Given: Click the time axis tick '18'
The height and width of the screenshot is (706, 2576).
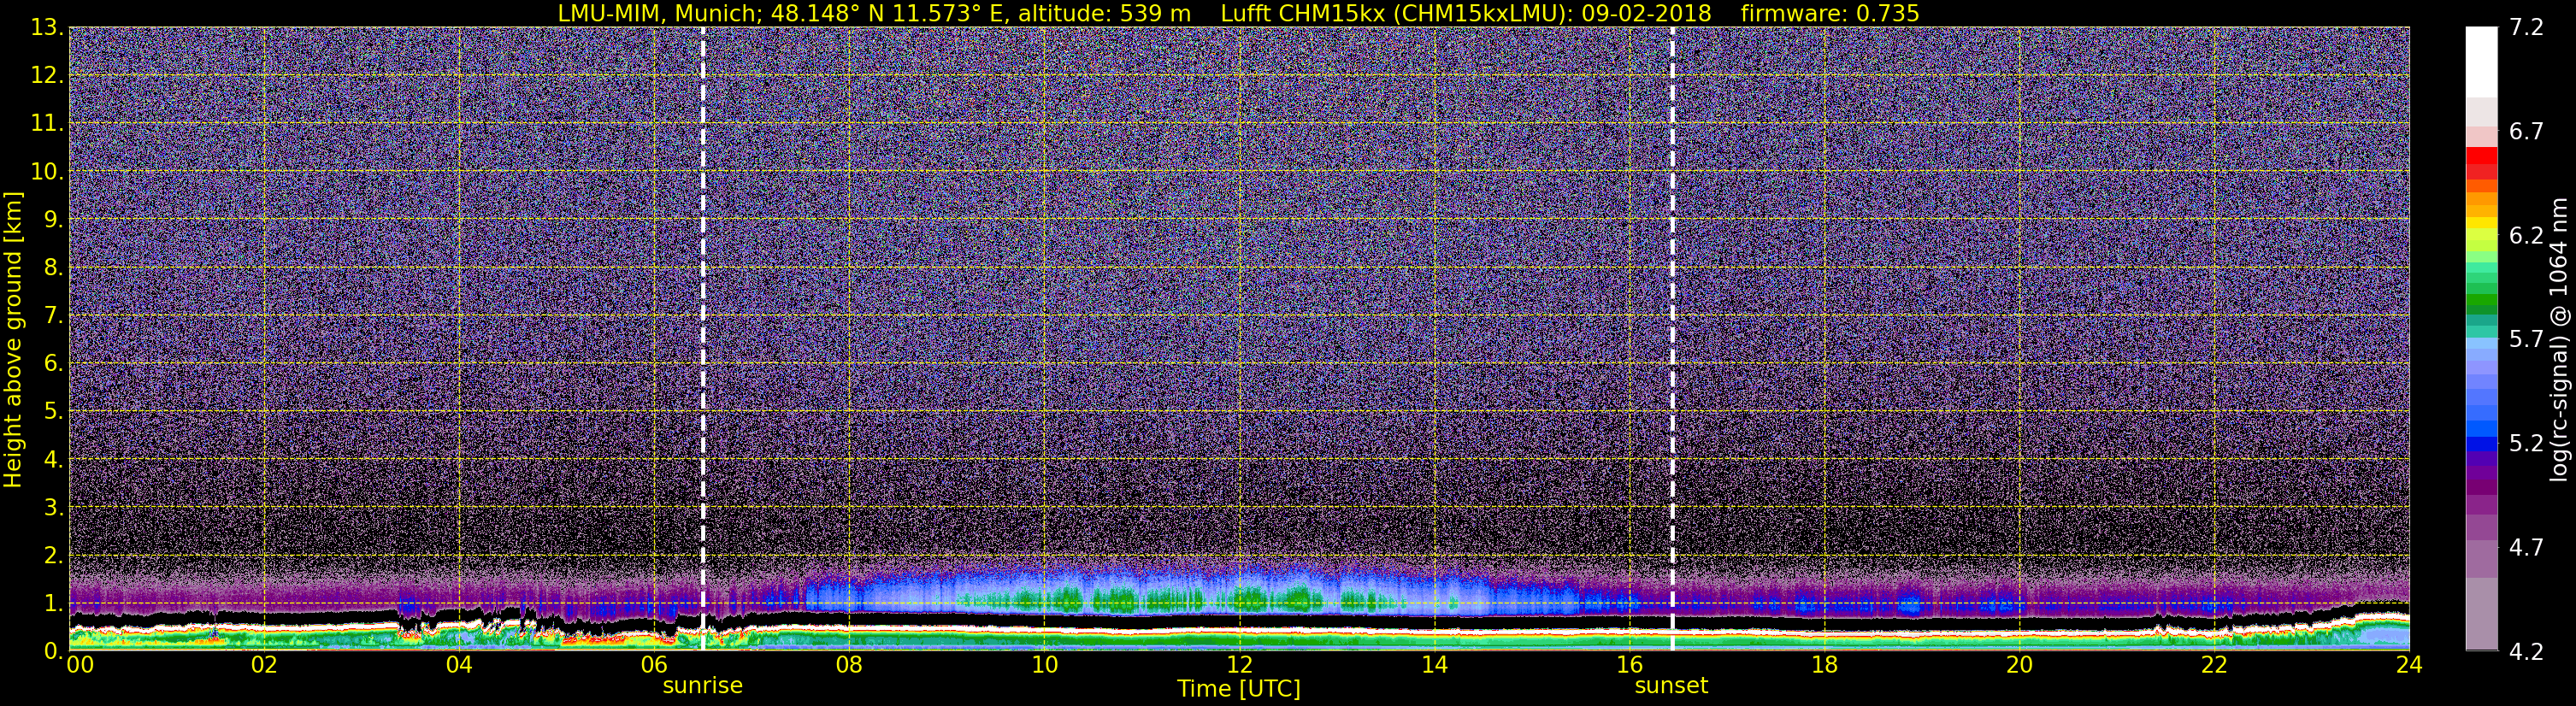Looking at the screenshot, I should [1824, 665].
